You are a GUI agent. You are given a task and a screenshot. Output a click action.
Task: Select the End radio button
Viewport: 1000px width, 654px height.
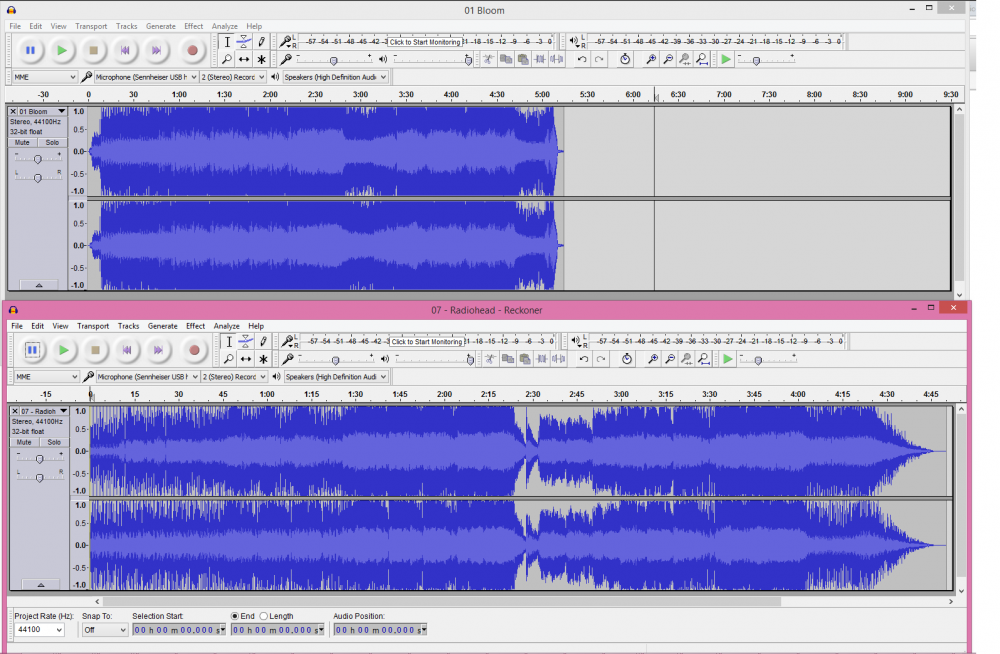tap(235, 616)
